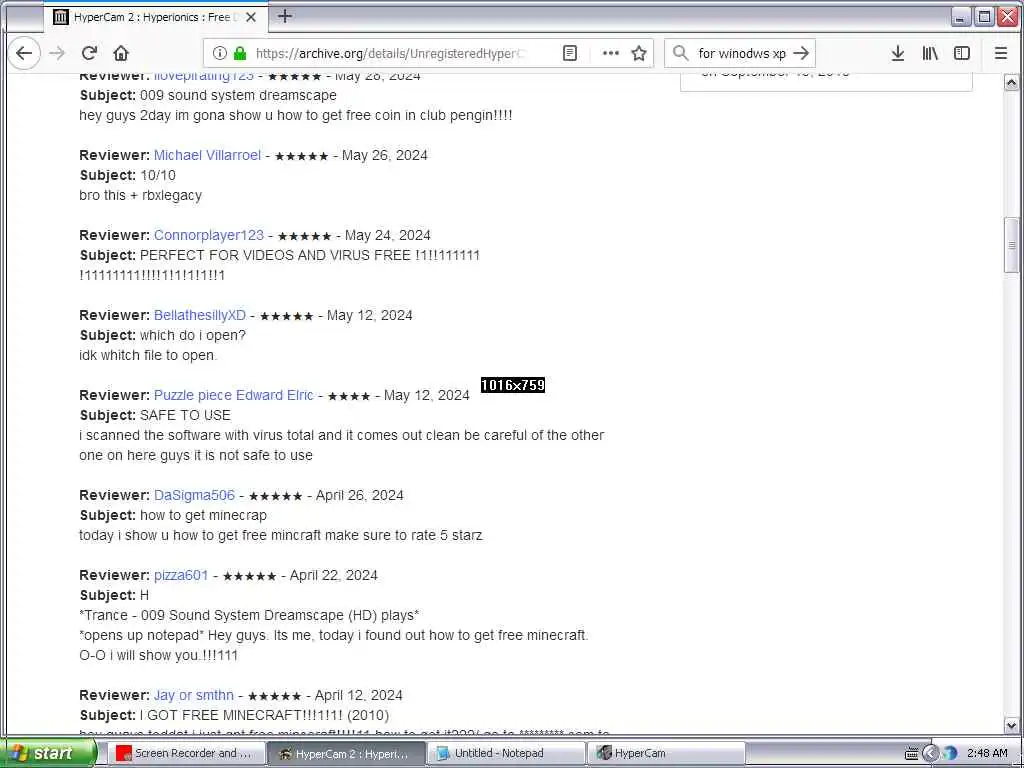Show site information icon in address bar
The image size is (1024, 768).
tap(220, 53)
